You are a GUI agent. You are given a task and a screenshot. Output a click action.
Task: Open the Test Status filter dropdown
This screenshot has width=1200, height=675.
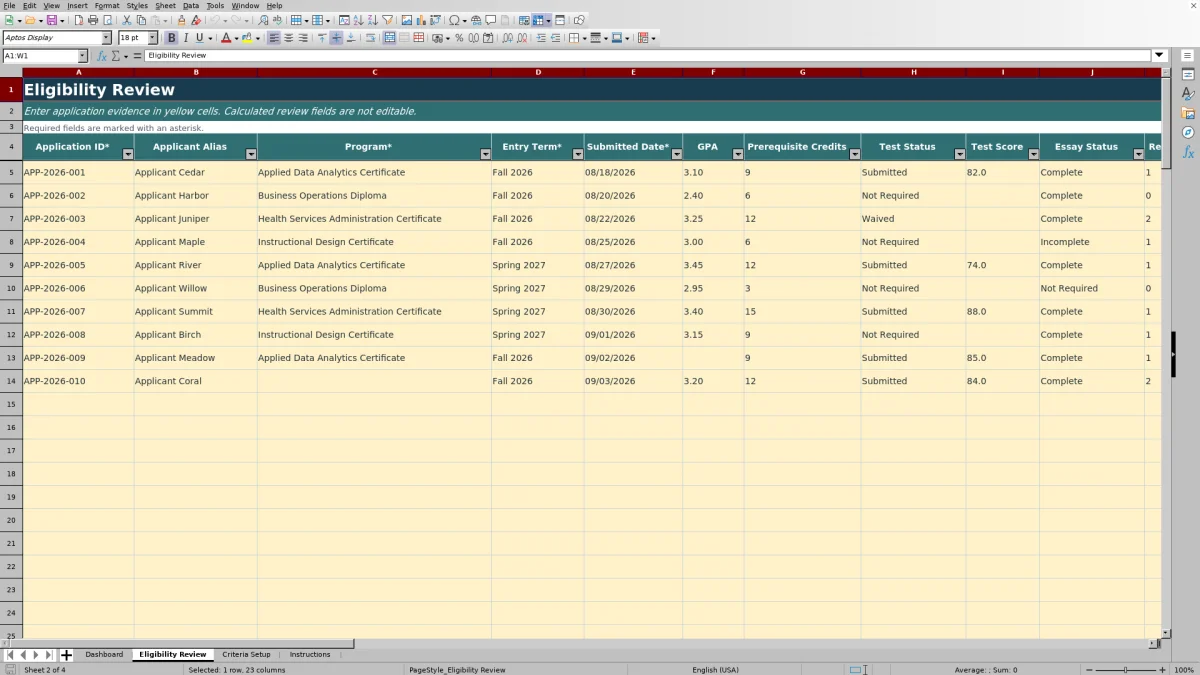(x=959, y=154)
